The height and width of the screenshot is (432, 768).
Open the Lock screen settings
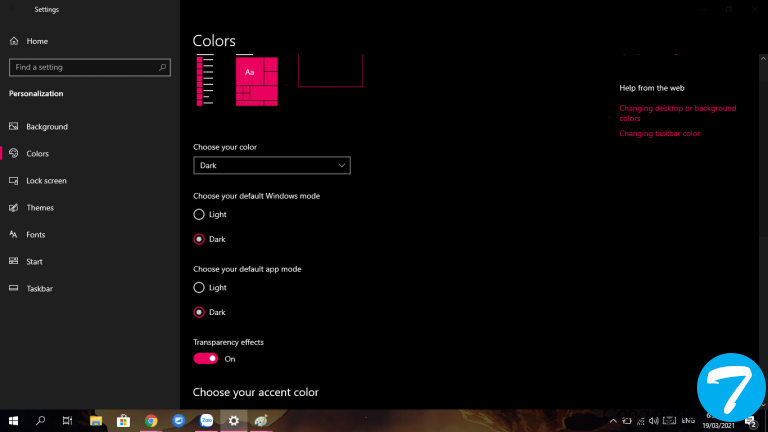pos(46,181)
